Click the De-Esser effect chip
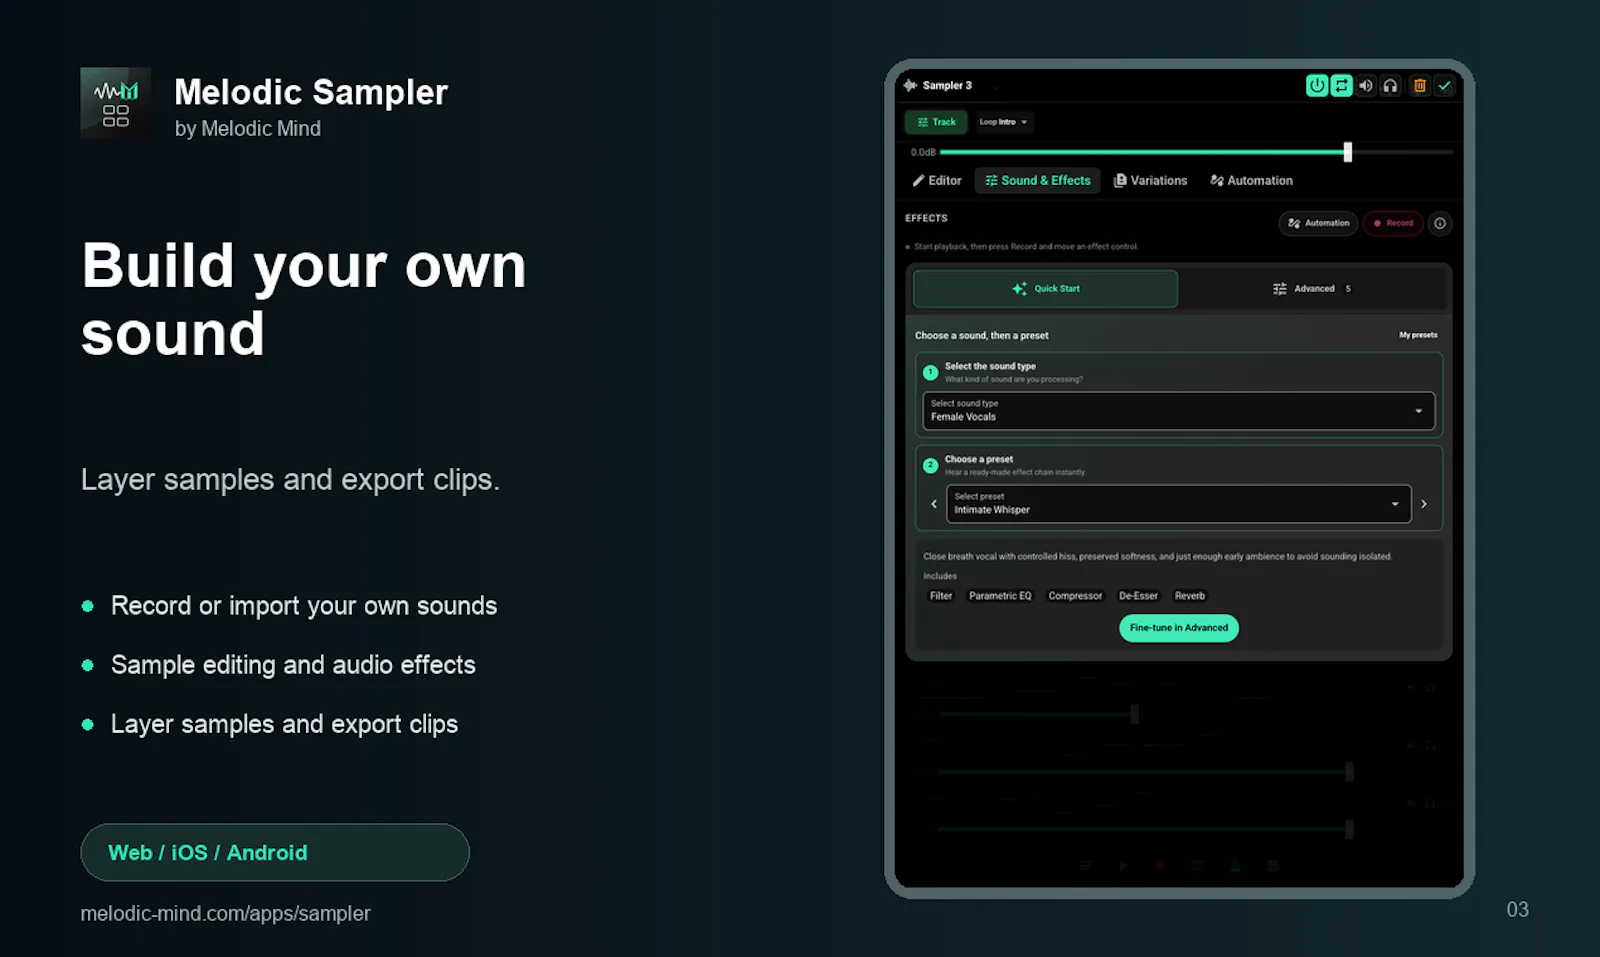The image size is (1600, 957). 1138,596
